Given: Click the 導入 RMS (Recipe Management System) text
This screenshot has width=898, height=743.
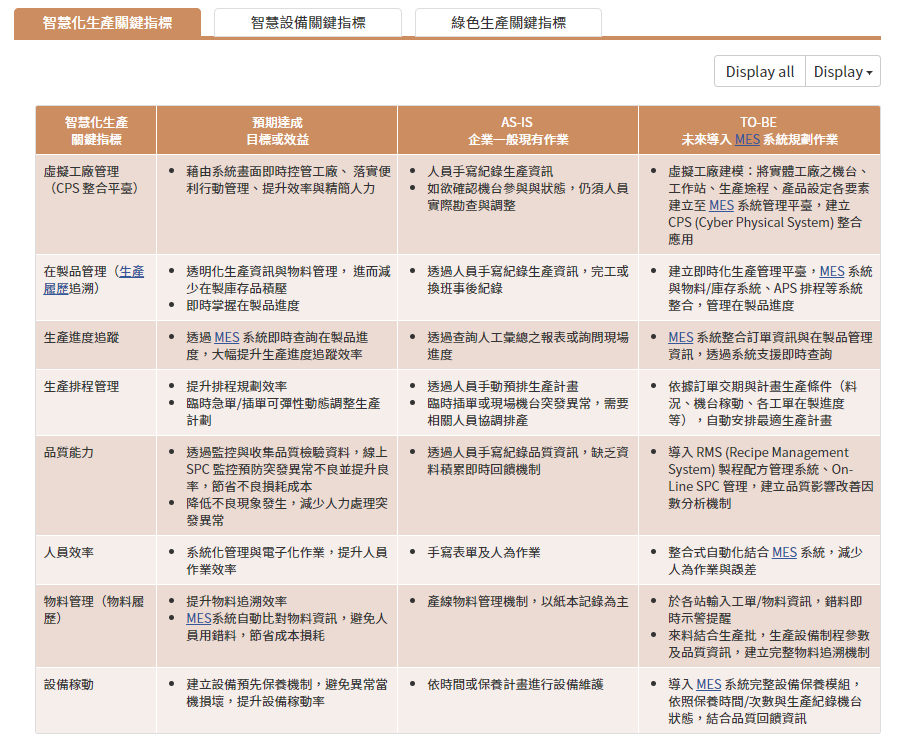Looking at the screenshot, I should [x=771, y=478].
